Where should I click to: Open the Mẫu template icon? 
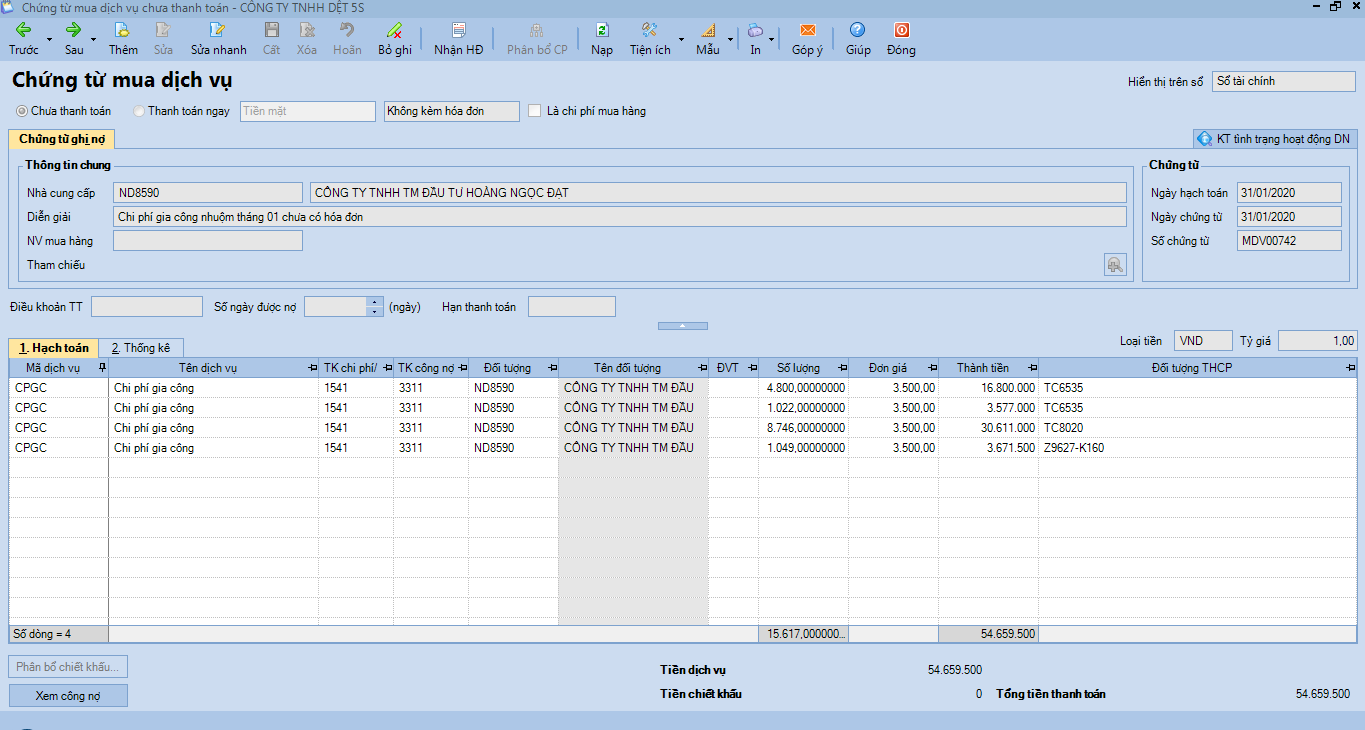click(708, 39)
